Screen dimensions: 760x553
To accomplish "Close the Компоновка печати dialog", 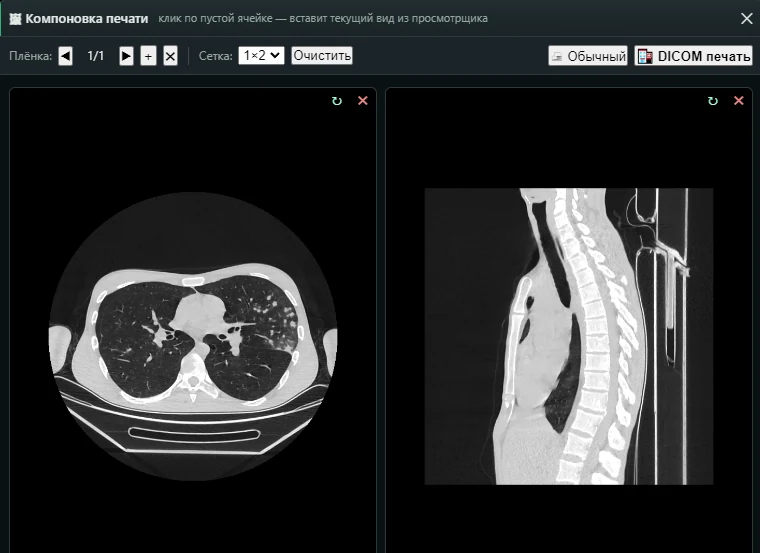I will pos(746,18).
